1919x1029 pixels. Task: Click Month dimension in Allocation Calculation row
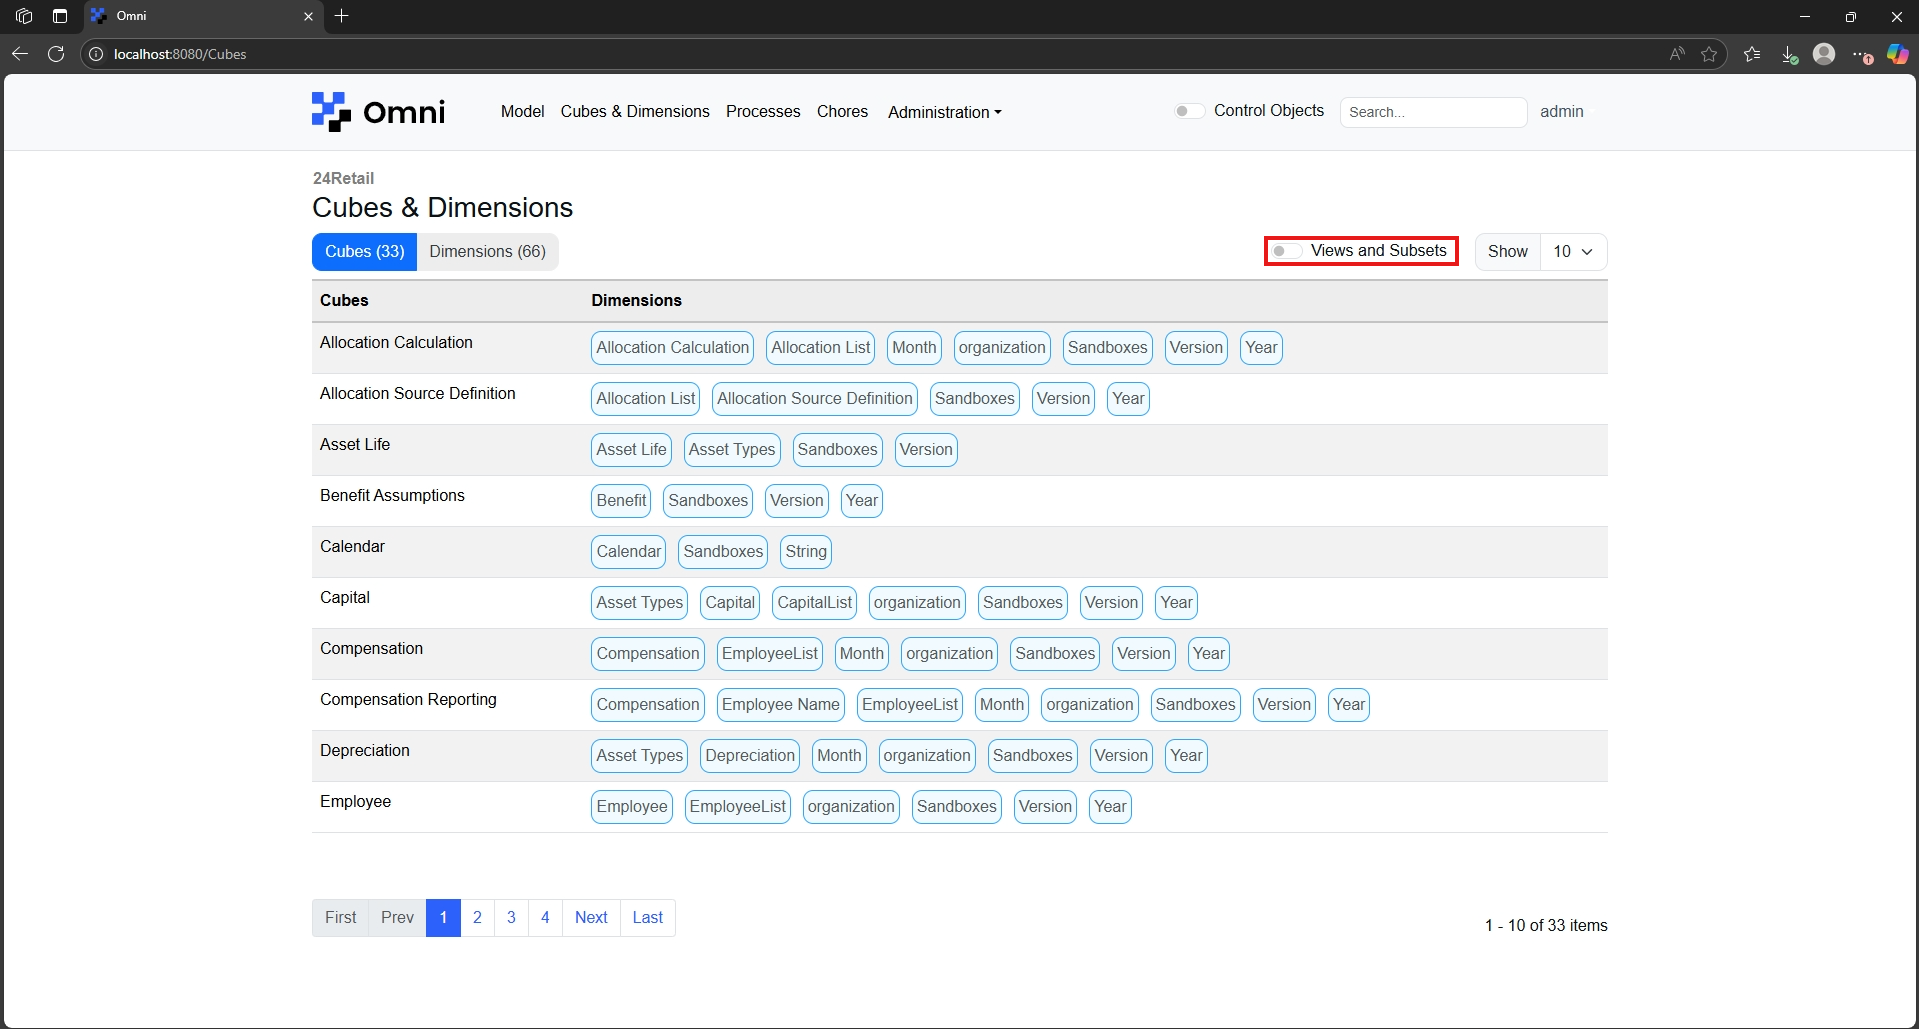pos(914,348)
